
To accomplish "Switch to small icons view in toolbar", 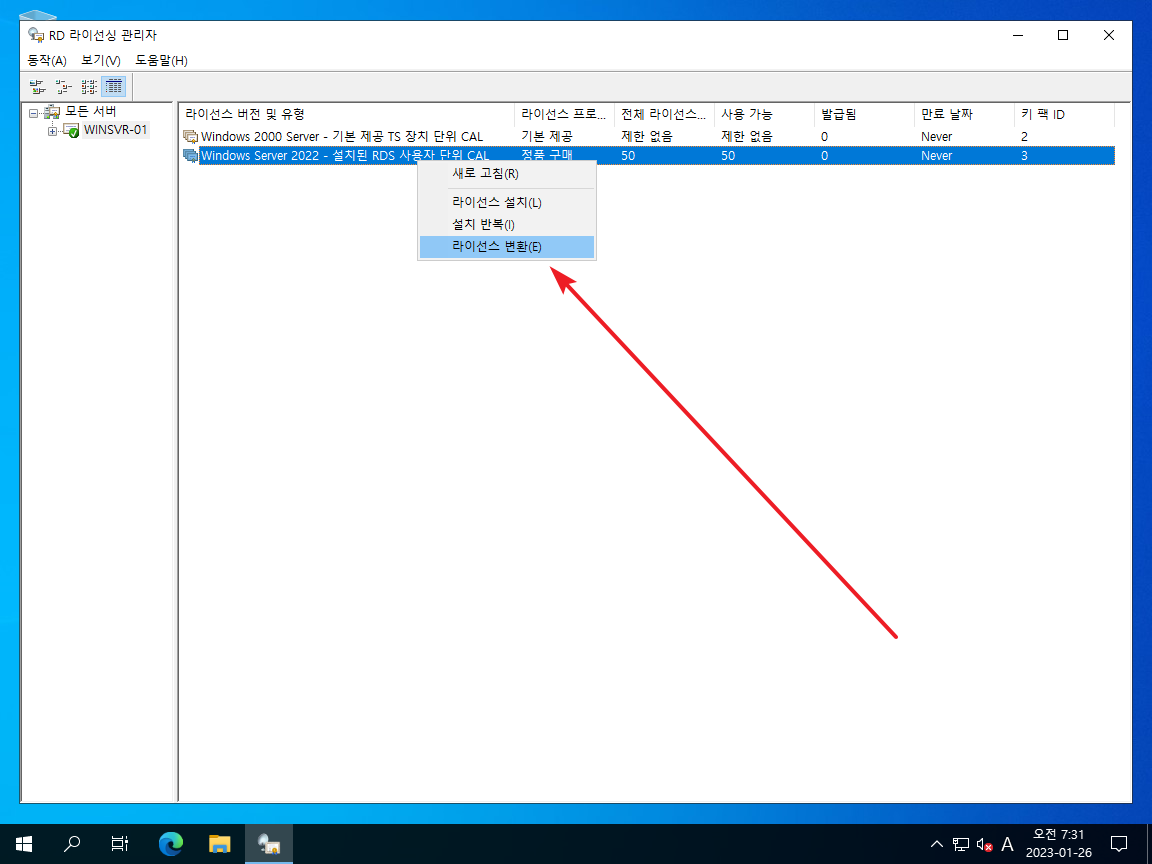I will [x=63, y=87].
